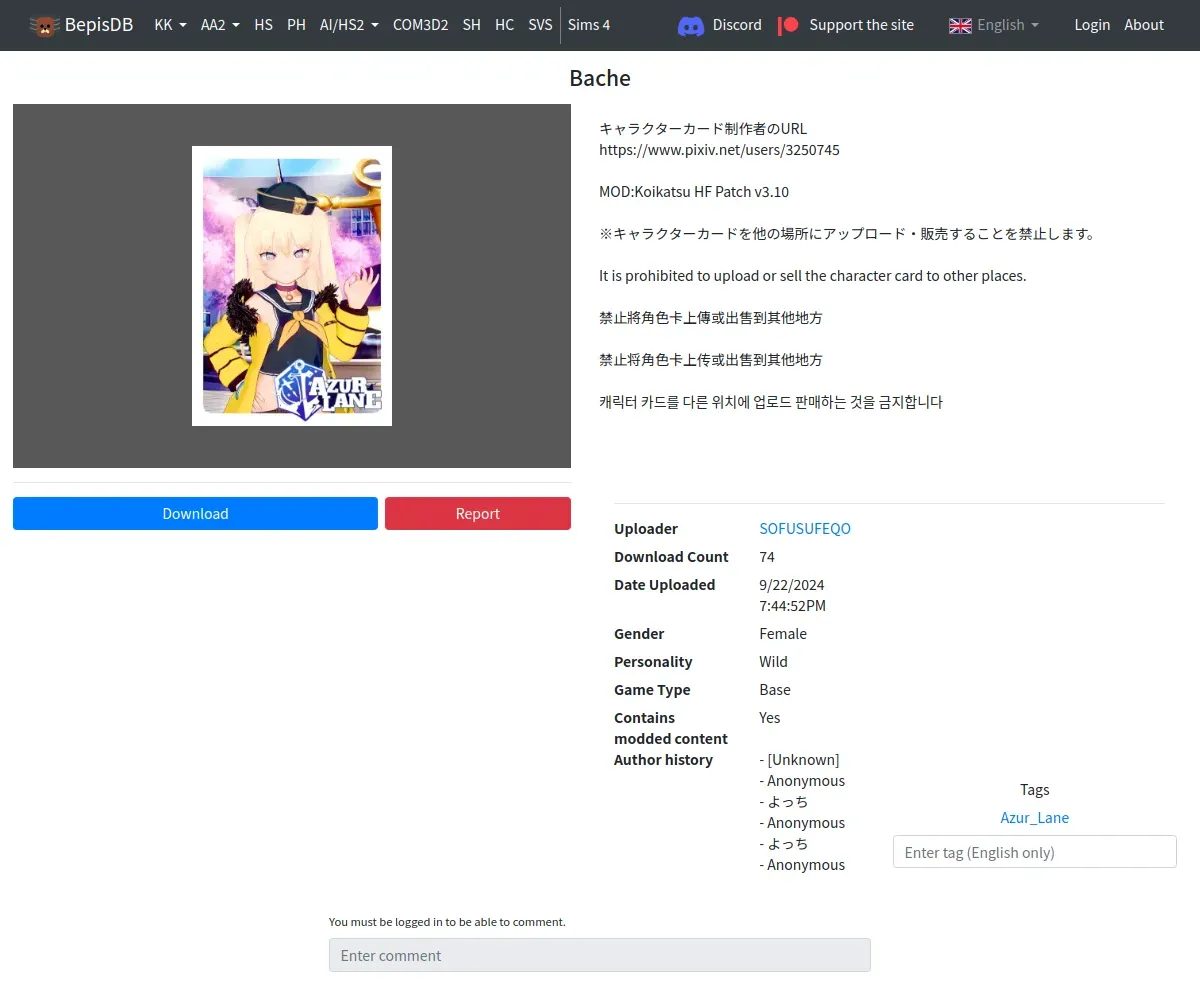Open the Discord link
Viewport: 1200px width, 1000px height.
tap(737, 25)
